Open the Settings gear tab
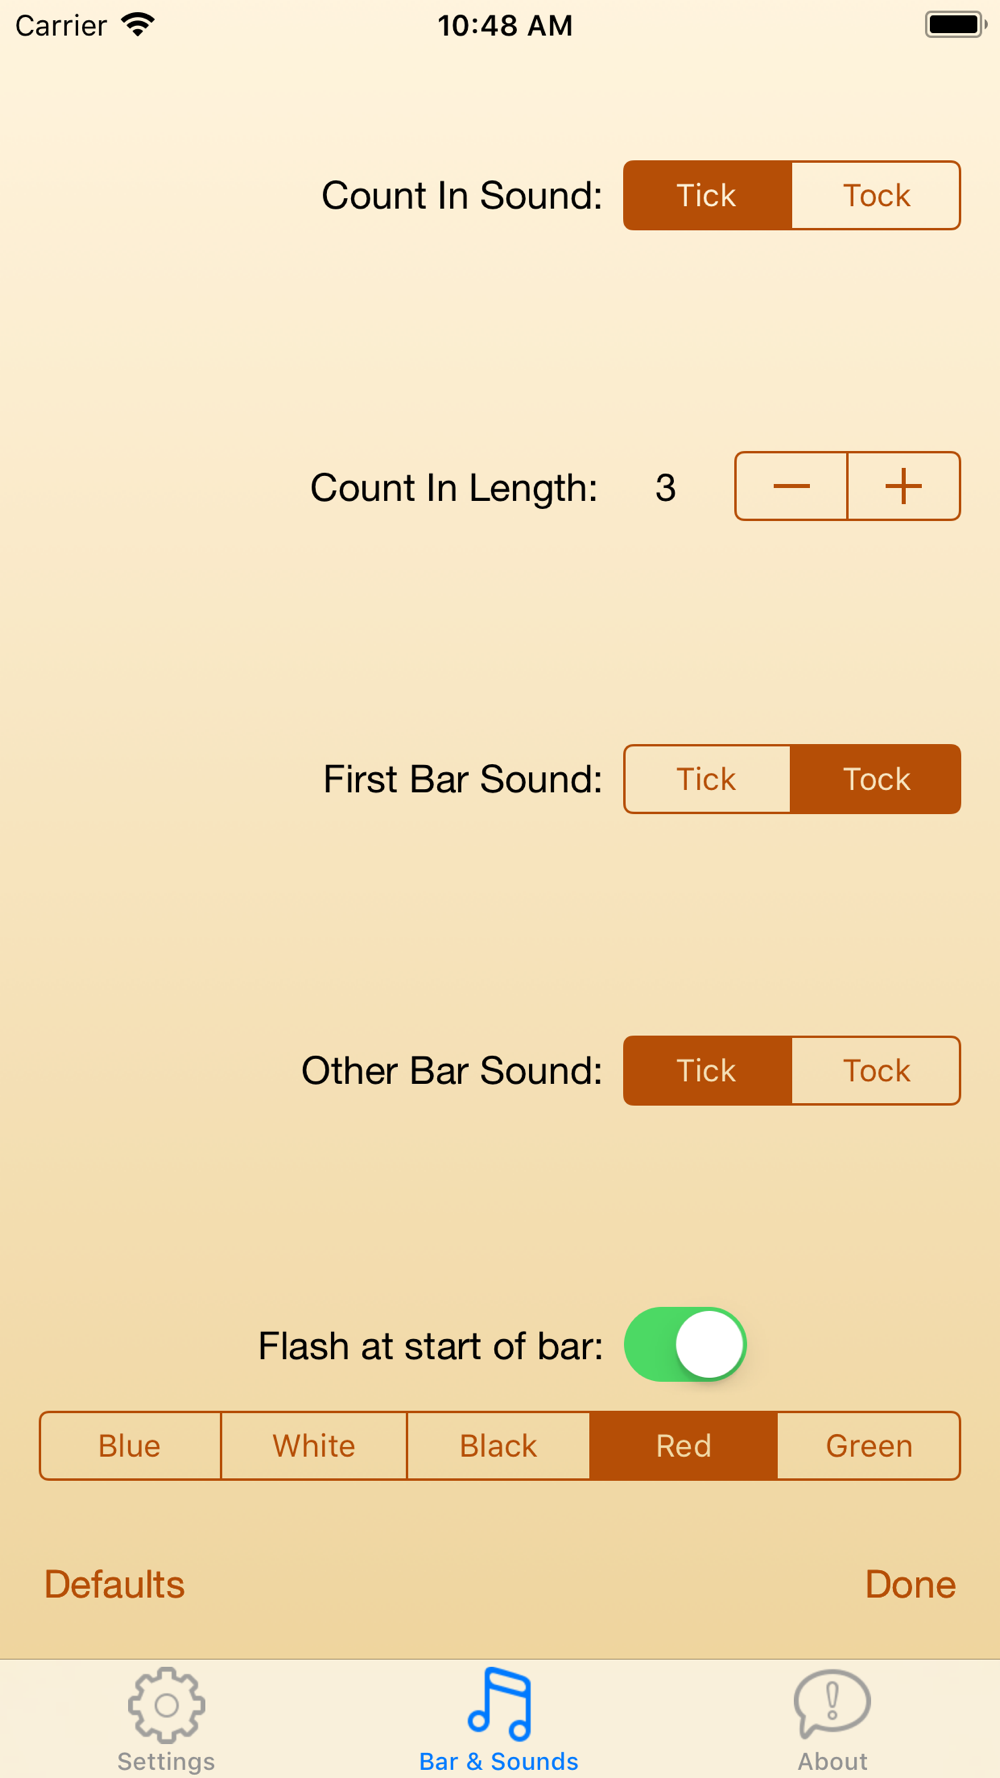 click(166, 1705)
